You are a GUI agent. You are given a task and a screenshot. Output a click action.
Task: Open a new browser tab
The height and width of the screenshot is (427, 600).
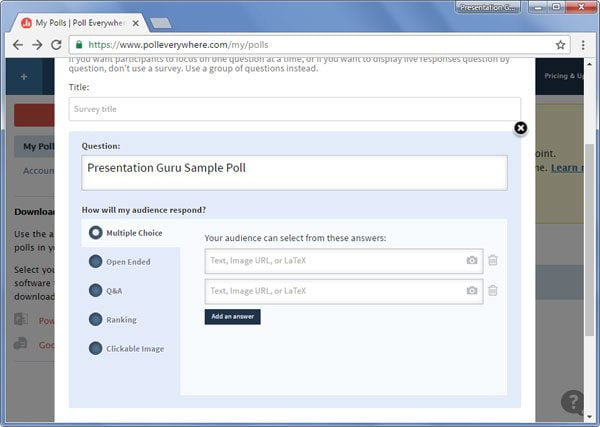click(161, 23)
